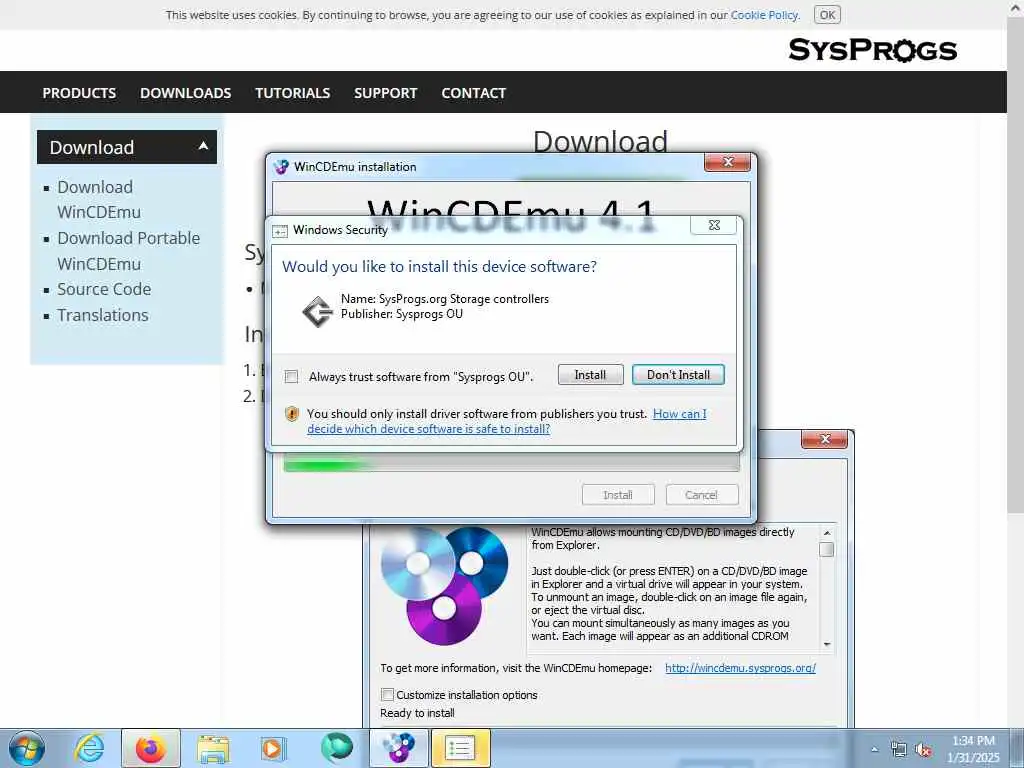Open the wincdemu.sysprogs.org homepage link
The height and width of the screenshot is (768, 1024).
pyautogui.click(x=740, y=668)
